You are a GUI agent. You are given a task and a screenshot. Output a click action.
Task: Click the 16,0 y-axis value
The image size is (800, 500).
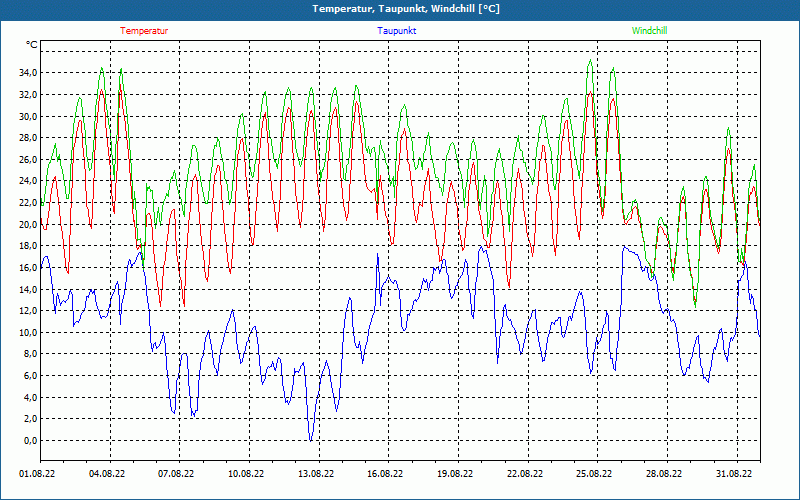pos(28,267)
